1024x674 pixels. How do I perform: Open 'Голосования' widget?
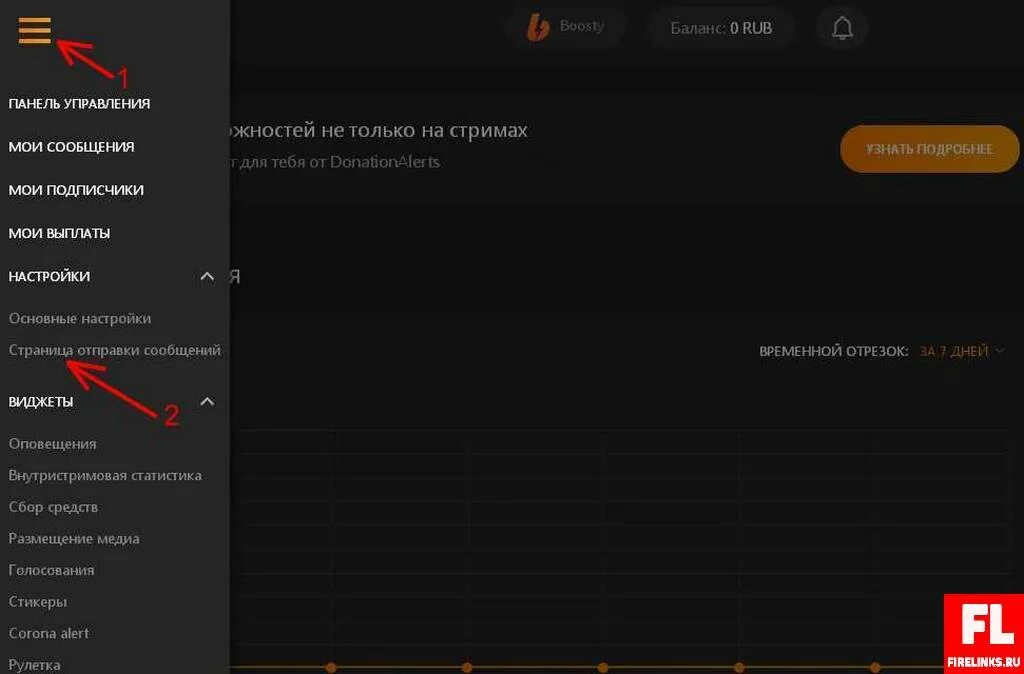(52, 570)
